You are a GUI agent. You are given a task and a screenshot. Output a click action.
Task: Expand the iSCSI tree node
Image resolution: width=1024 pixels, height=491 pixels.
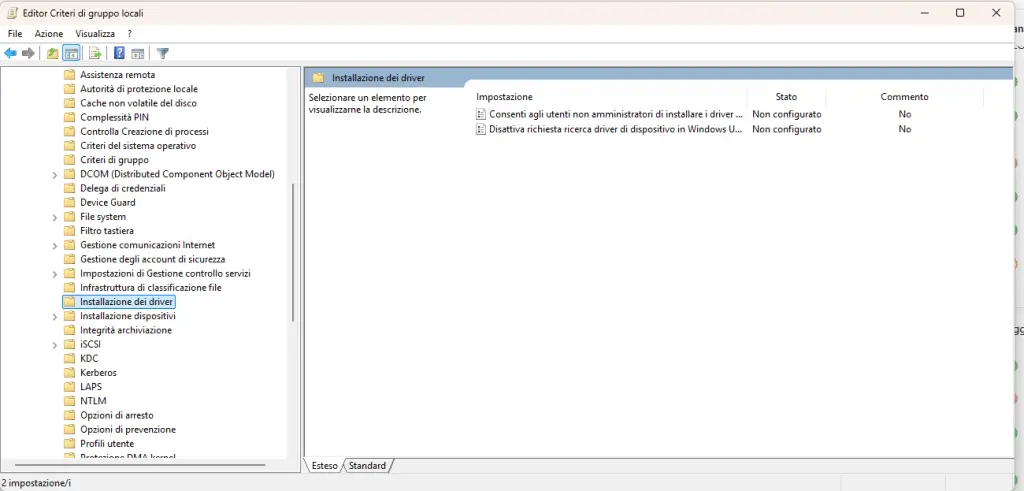55,345
